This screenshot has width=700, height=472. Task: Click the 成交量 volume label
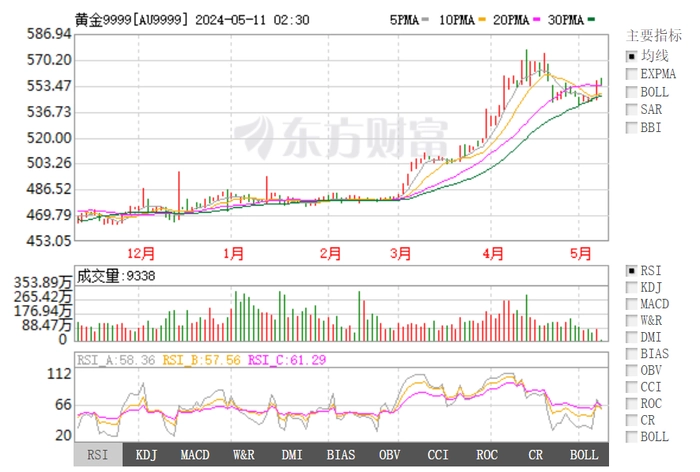98,276
